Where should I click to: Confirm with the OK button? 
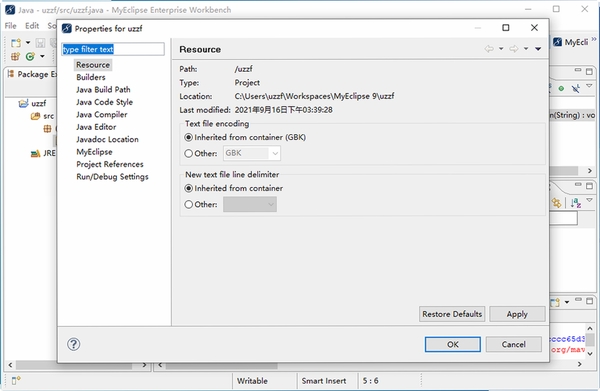click(x=453, y=344)
